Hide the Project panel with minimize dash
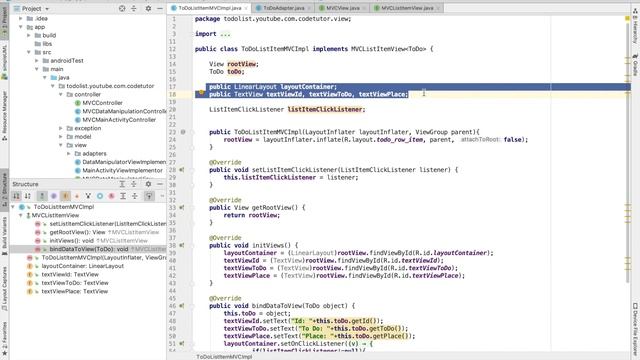This screenshot has height=360, width=640. click(160, 8)
